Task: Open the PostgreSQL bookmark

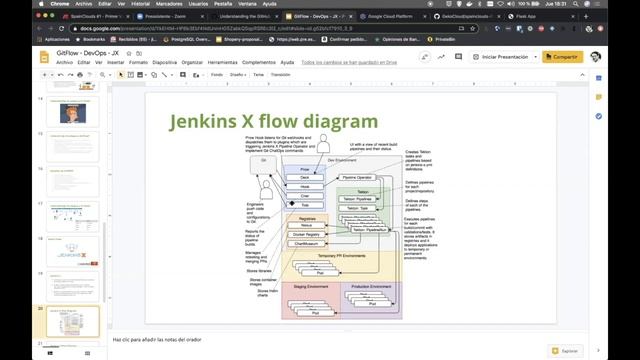Action: click(187, 40)
